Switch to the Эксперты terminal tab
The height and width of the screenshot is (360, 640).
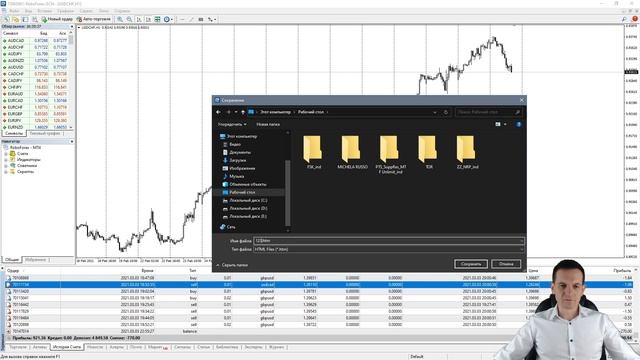coord(253,347)
